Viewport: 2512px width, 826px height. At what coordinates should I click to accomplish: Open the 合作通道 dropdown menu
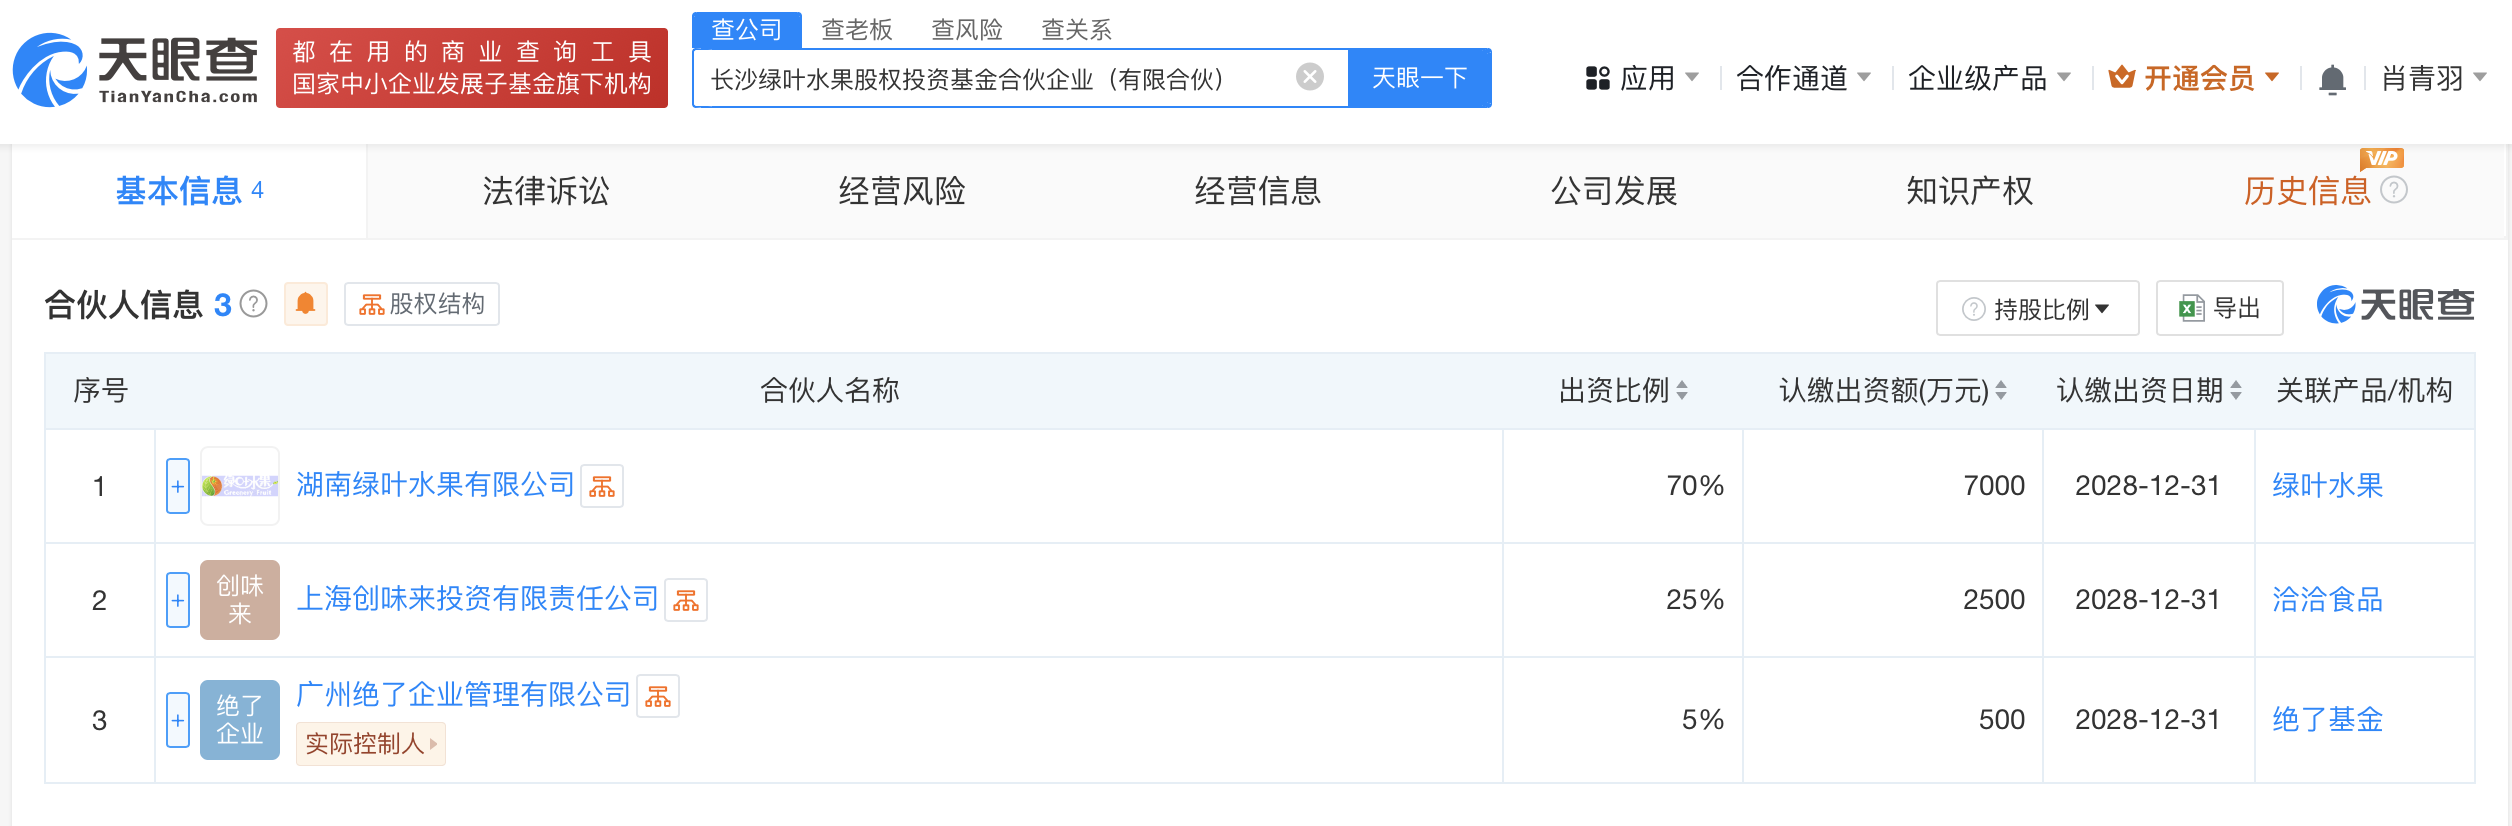[x=1803, y=78]
